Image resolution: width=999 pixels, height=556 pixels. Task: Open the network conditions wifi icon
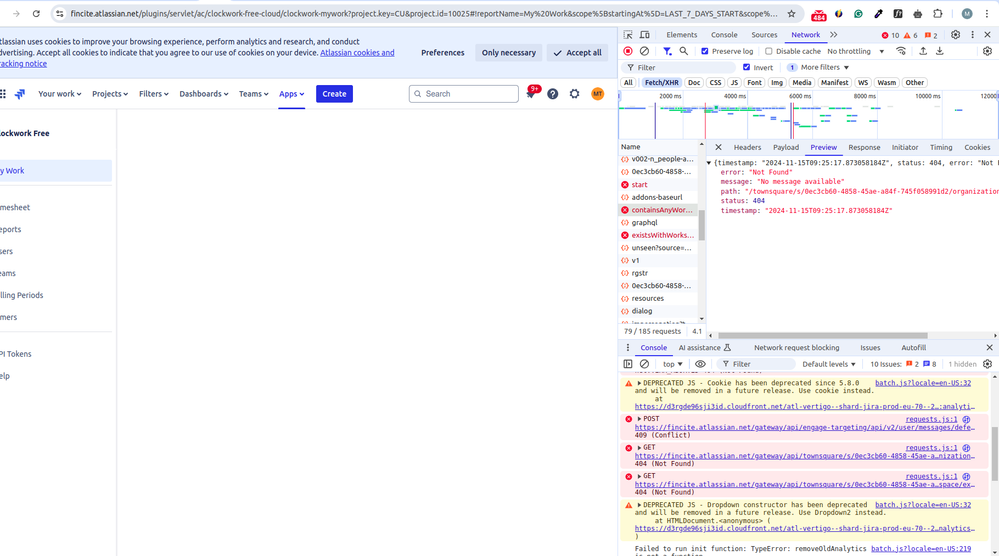coord(901,51)
